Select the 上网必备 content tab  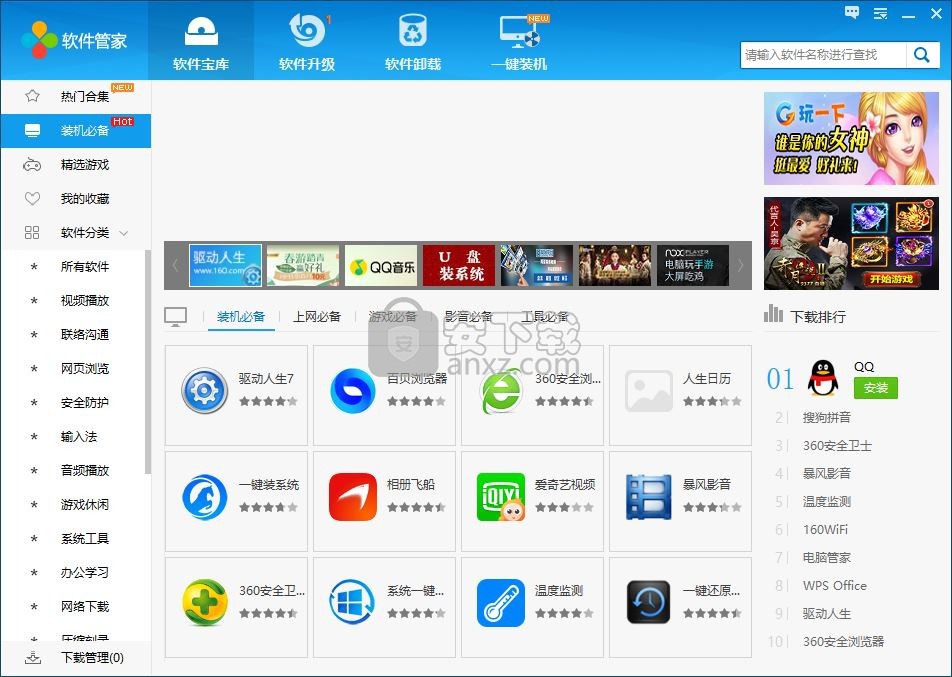(317, 317)
